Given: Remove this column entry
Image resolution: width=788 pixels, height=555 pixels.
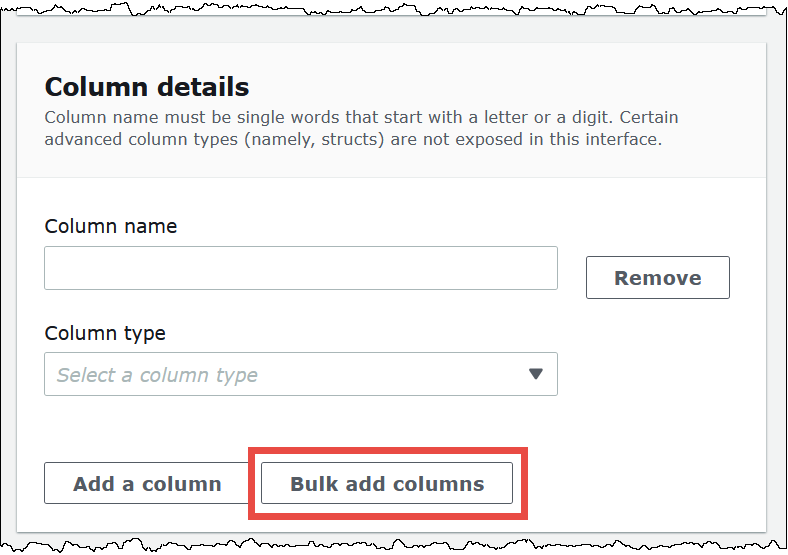Looking at the screenshot, I should (x=657, y=277).
